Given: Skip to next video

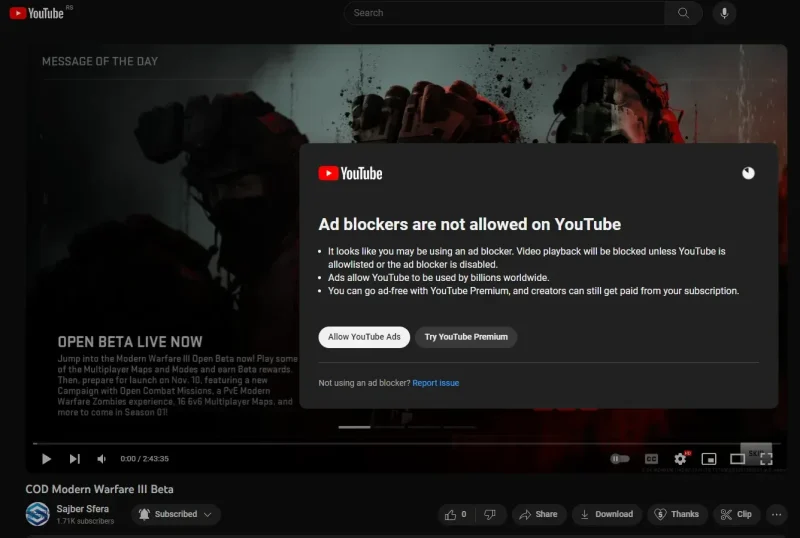Looking at the screenshot, I should coord(74,459).
